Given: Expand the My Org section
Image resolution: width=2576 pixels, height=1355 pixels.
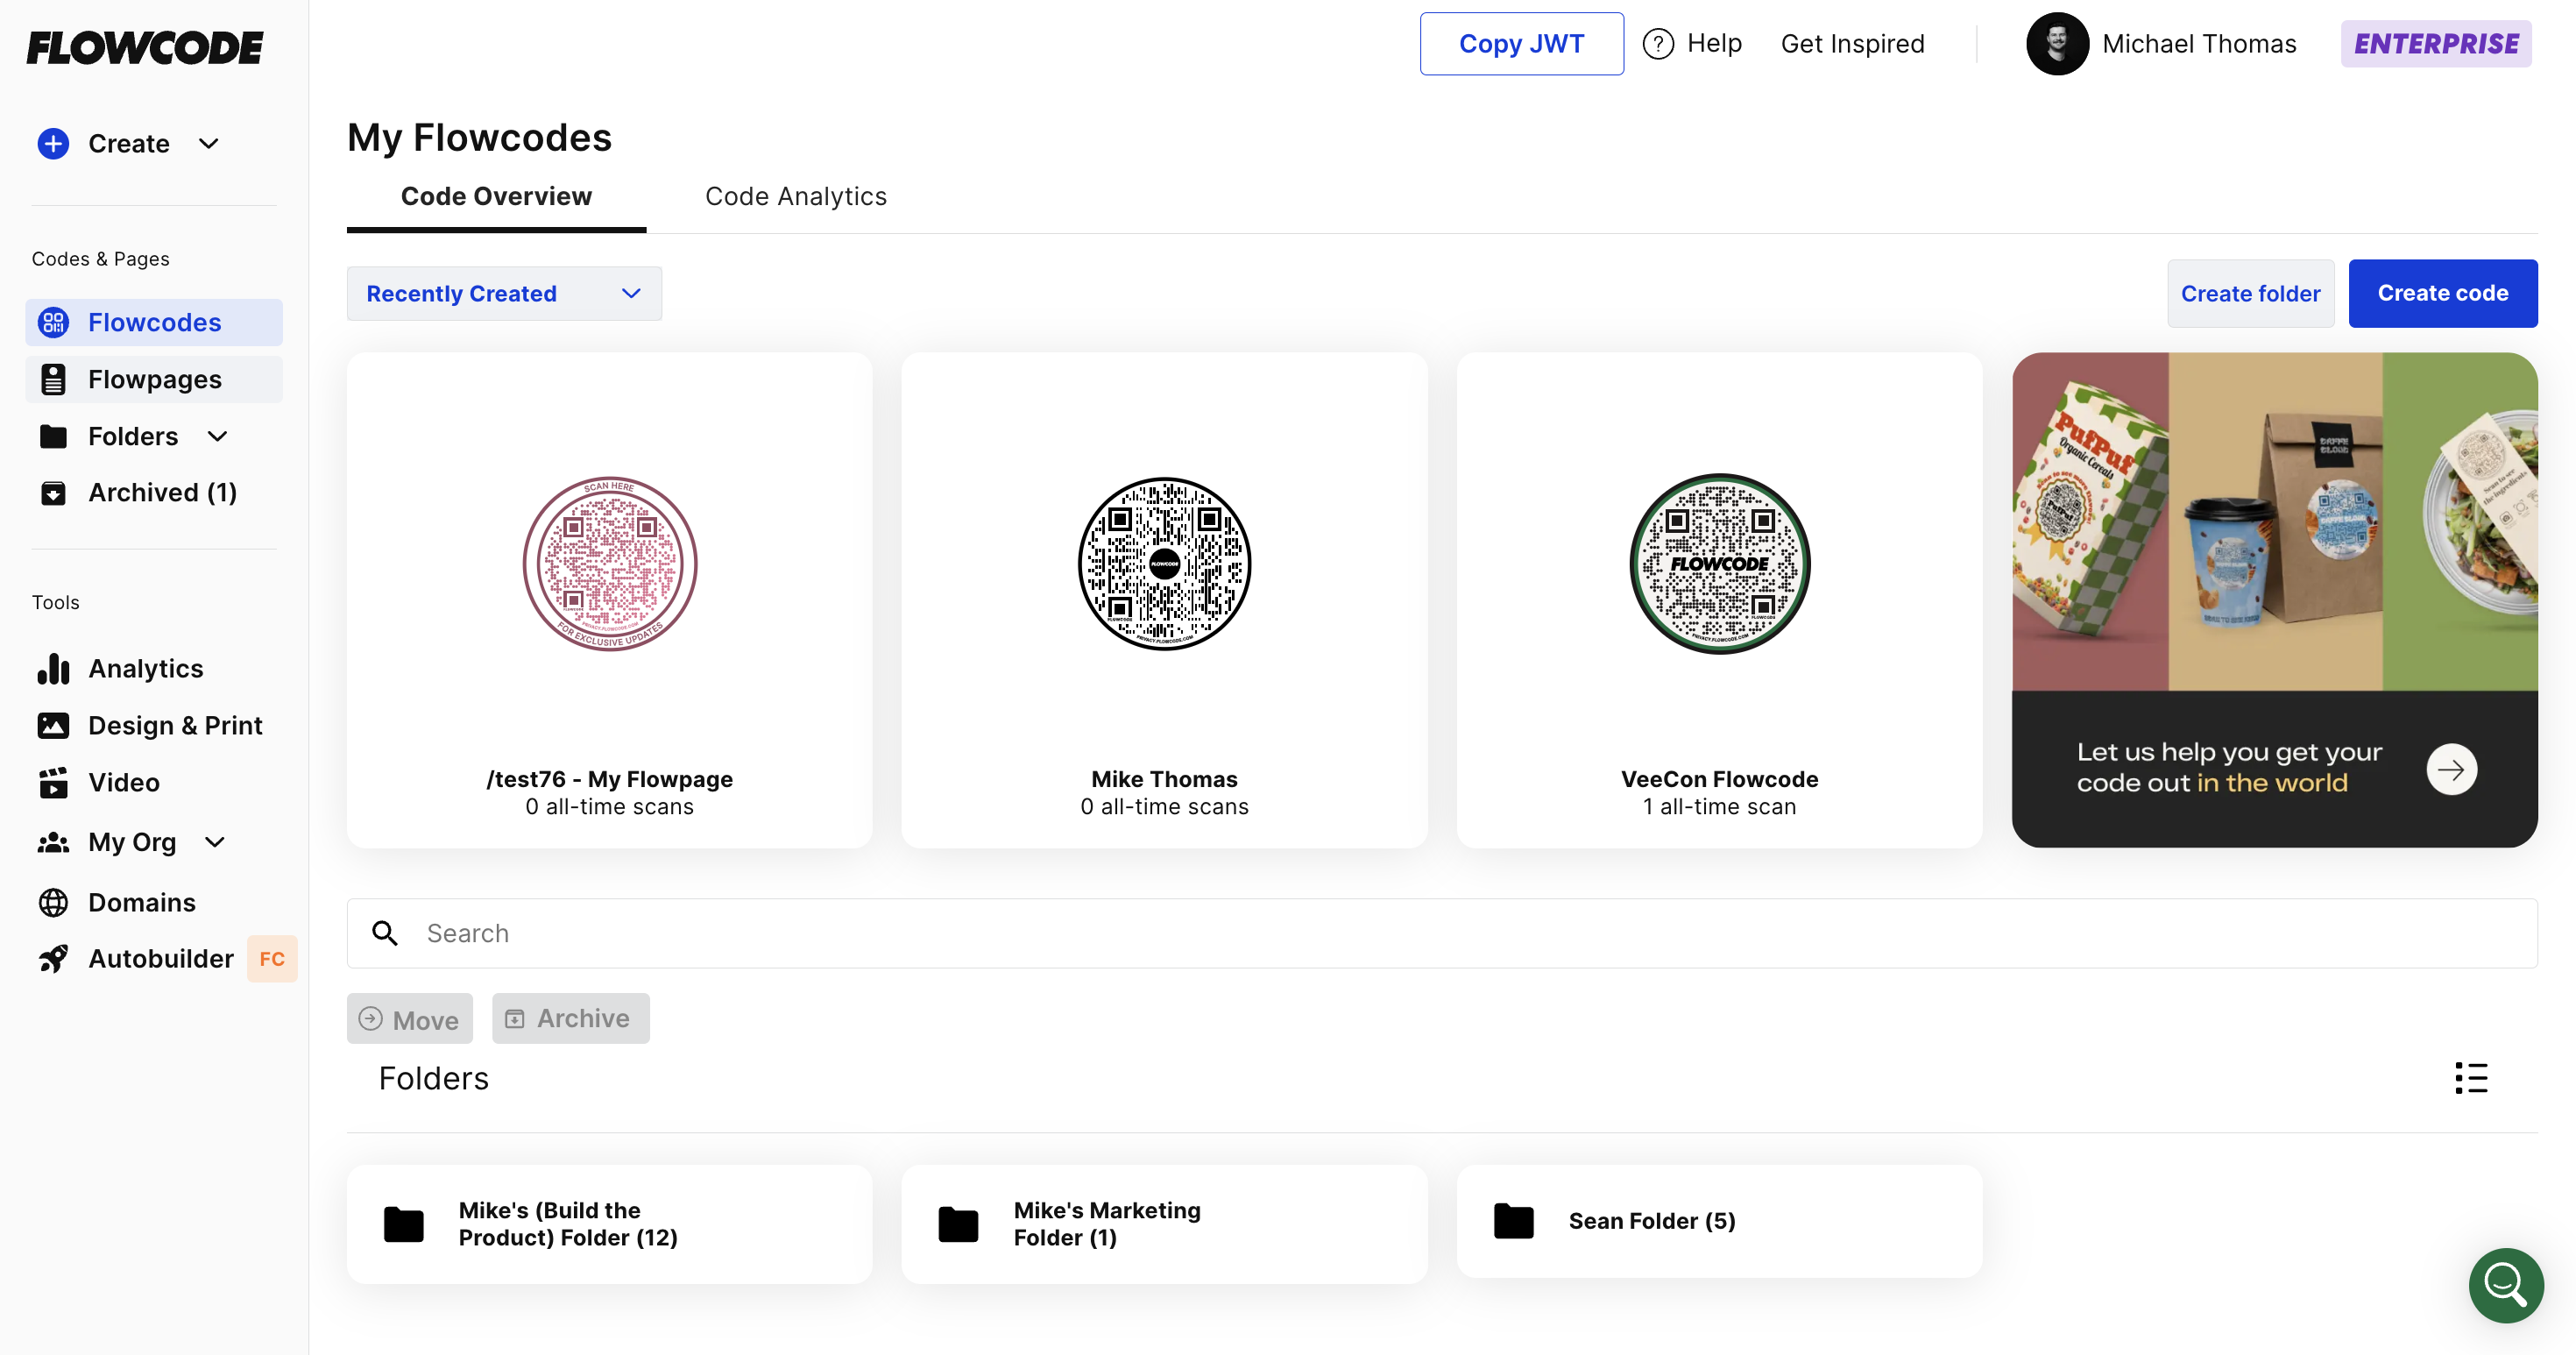Looking at the screenshot, I should (215, 842).
